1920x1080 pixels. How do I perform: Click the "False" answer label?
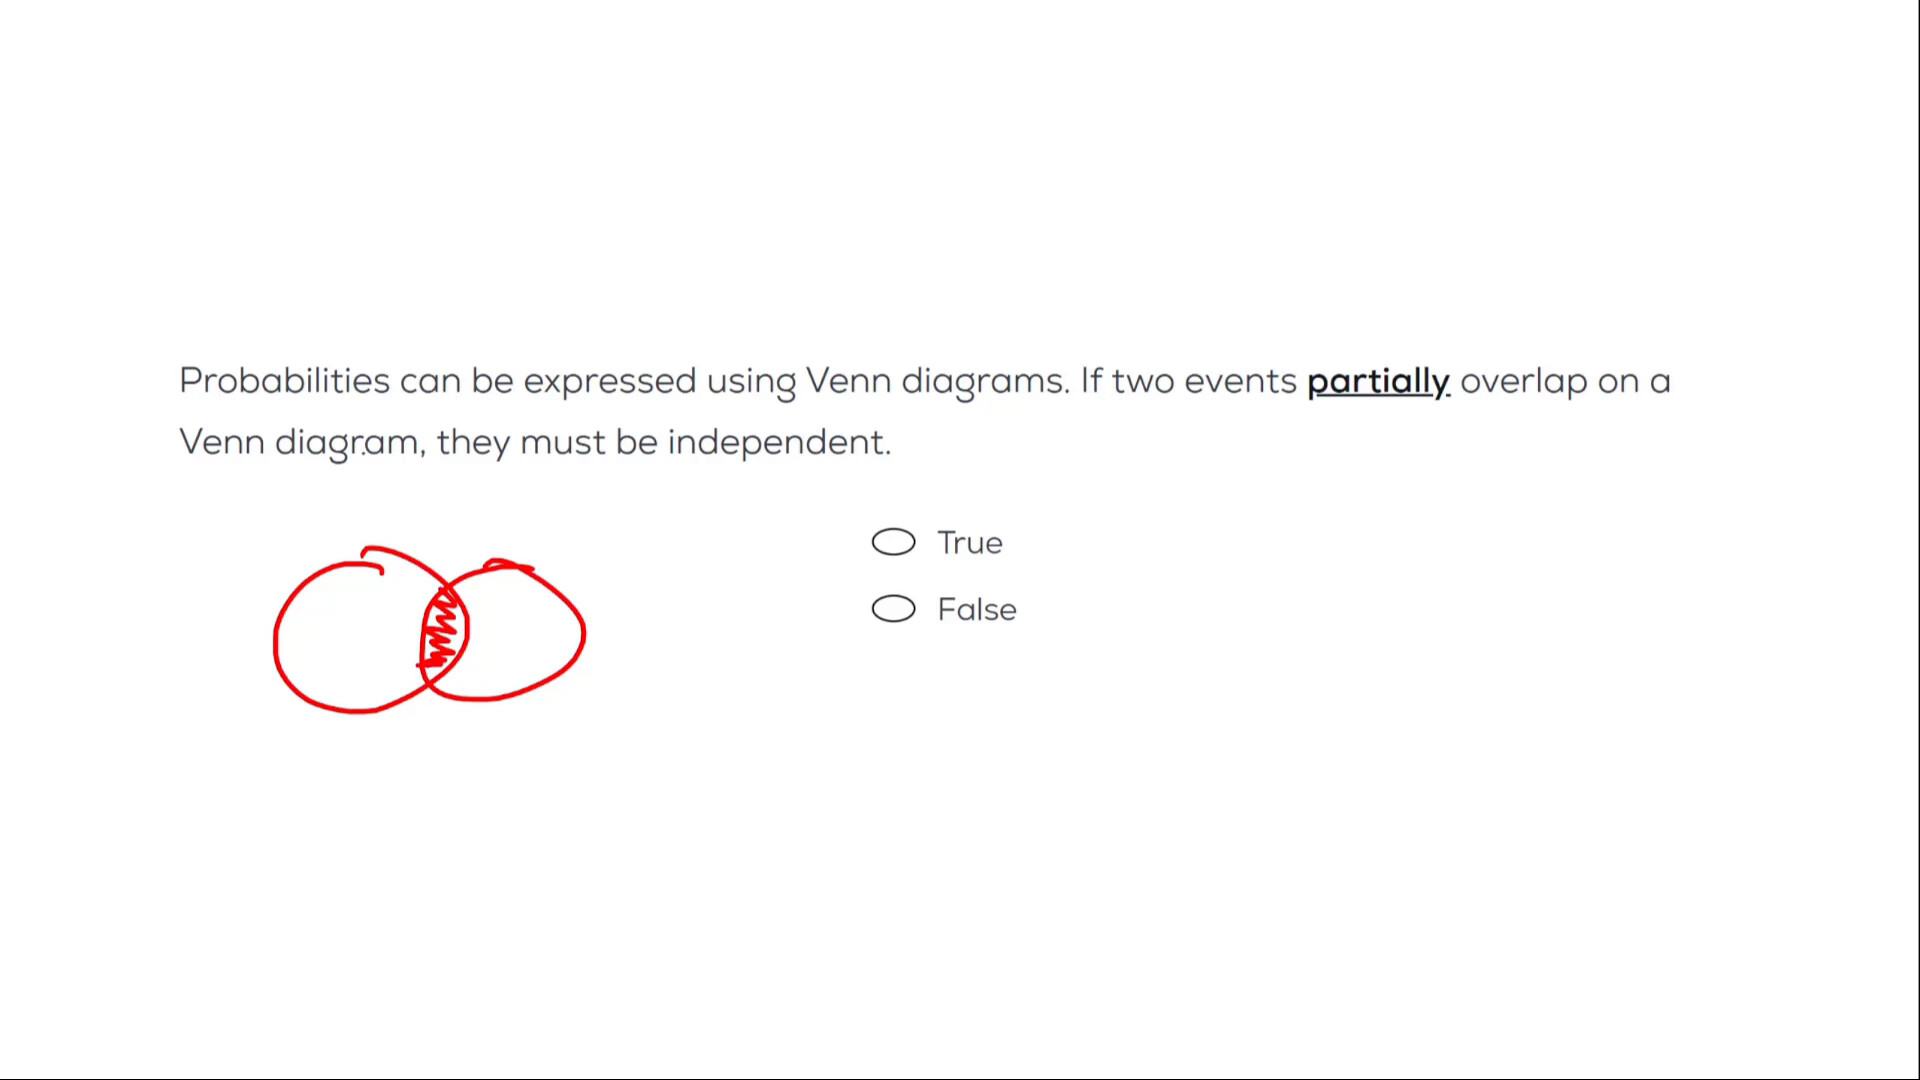pyautogui.click(x=976, y=610)
